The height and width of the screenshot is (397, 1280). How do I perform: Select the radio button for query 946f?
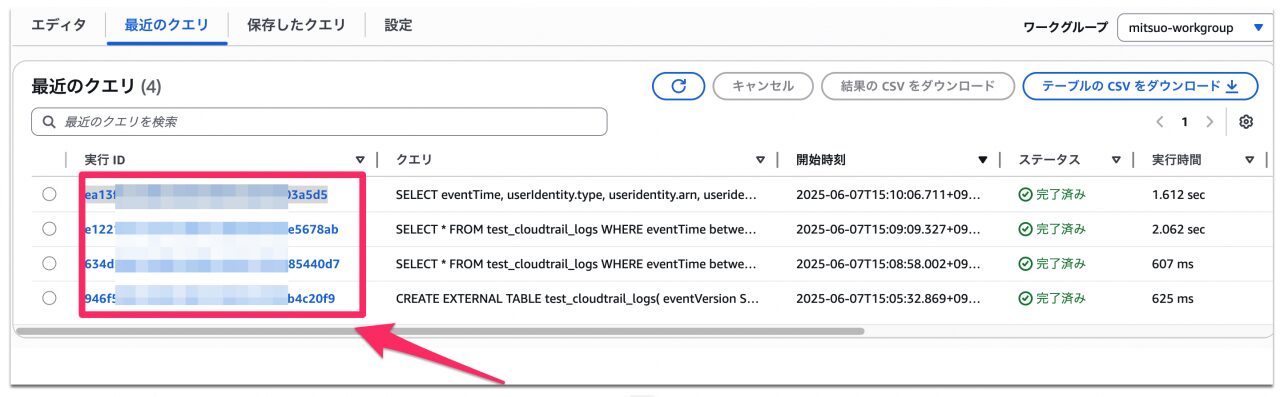(x=49, y=298)
